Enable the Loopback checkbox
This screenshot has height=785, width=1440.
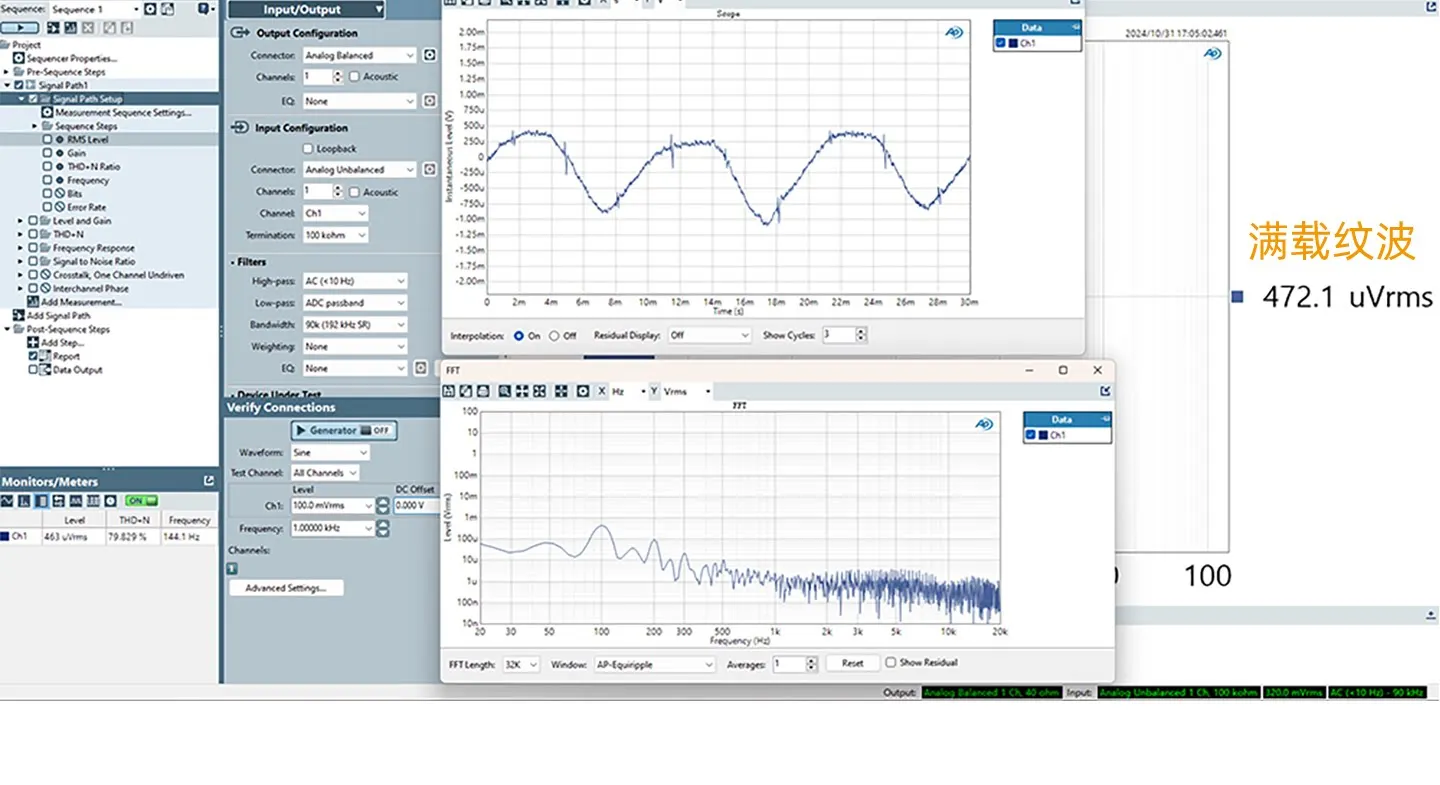(308, 148)
